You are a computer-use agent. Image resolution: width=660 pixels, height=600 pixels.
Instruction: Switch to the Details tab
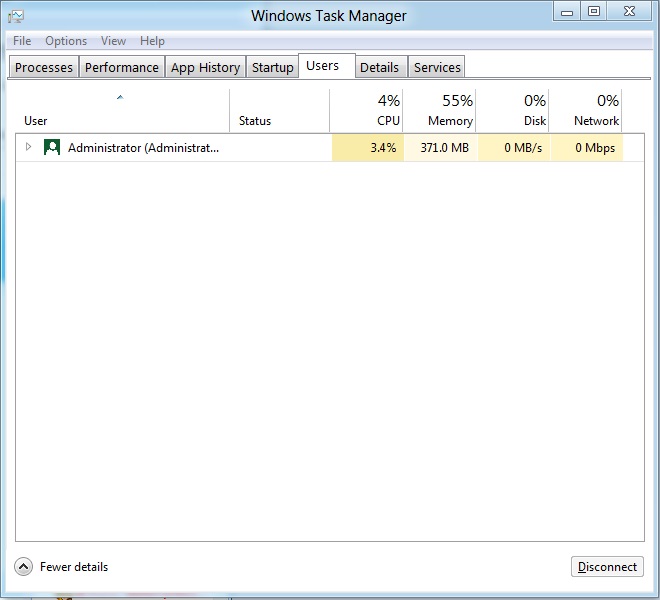pyautogui.click(x=379, y=67)
